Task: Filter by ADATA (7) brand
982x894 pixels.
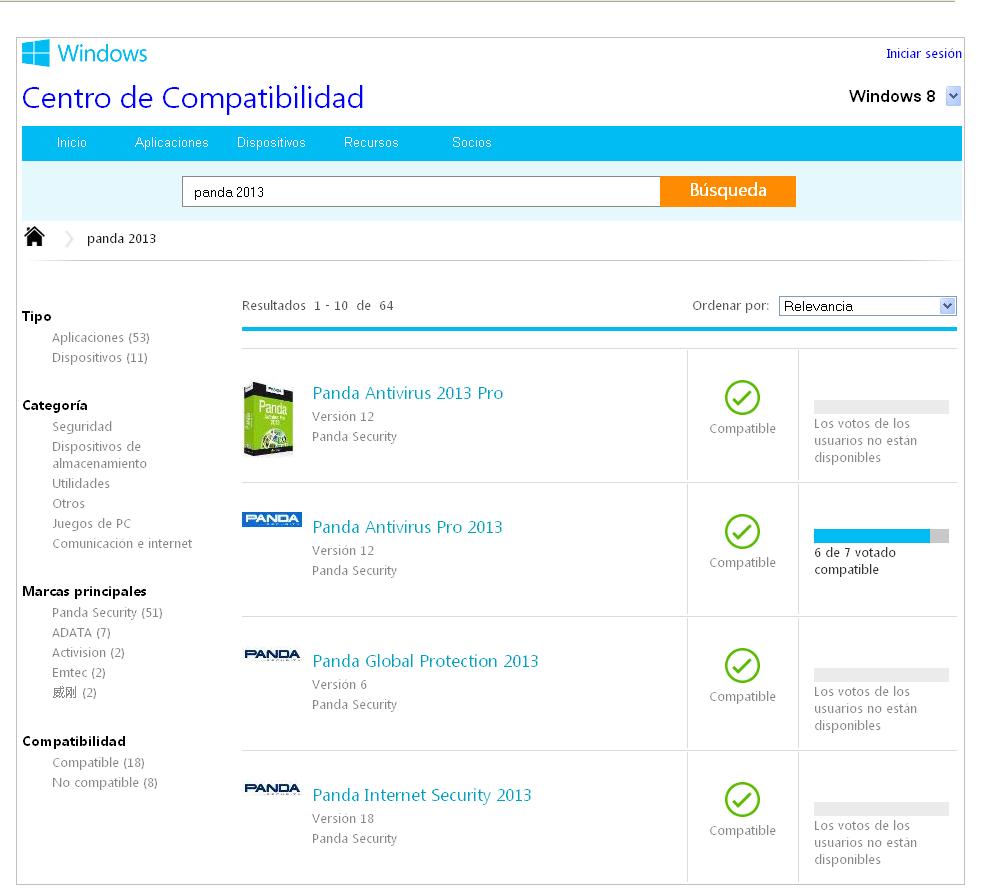Action: pyautogui.click(x=81, y=633)
